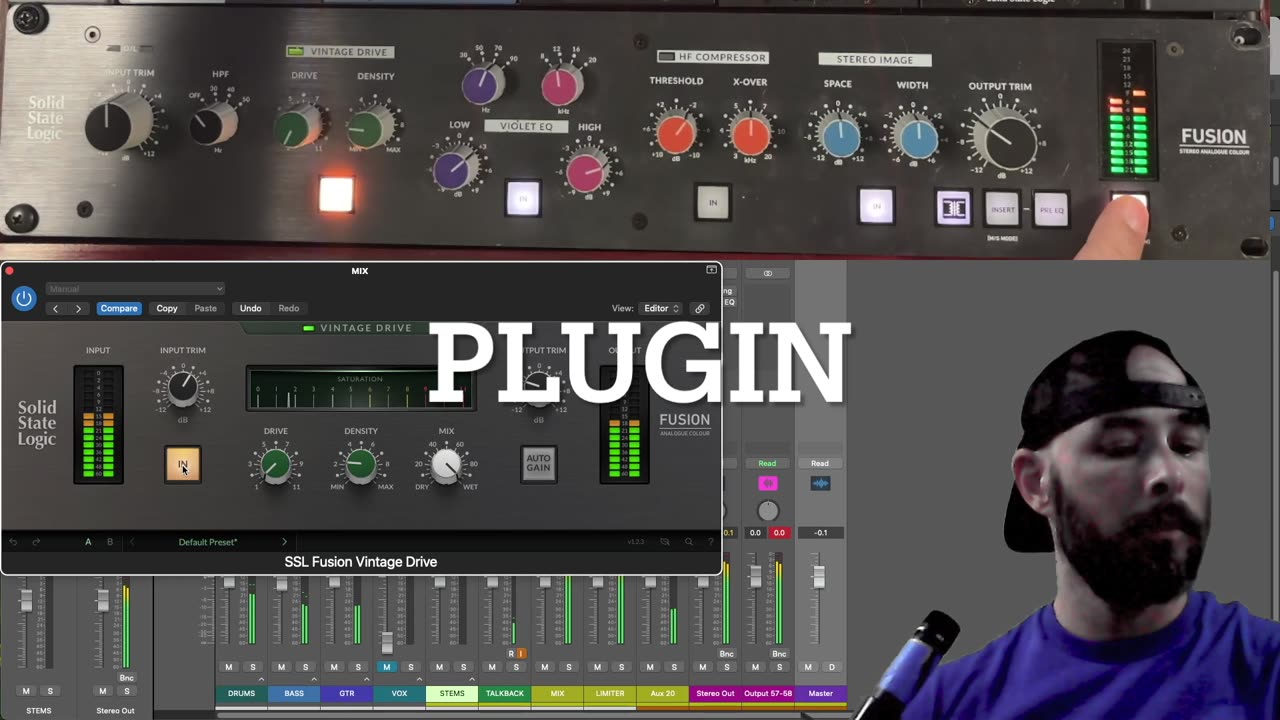Viewport: 1280px width, 720px height.
Task: Solo the MIX channel
Action: [x=569, y=667]
